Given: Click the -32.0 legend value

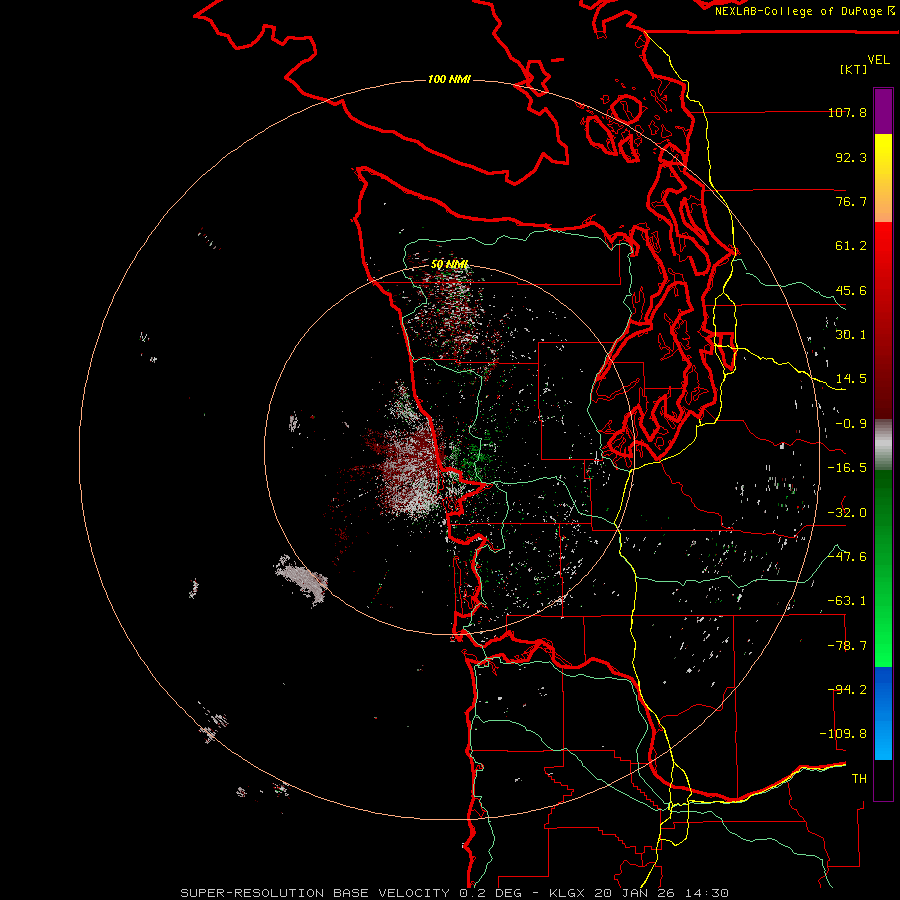Looking at the screenshot, I should 847,513.
